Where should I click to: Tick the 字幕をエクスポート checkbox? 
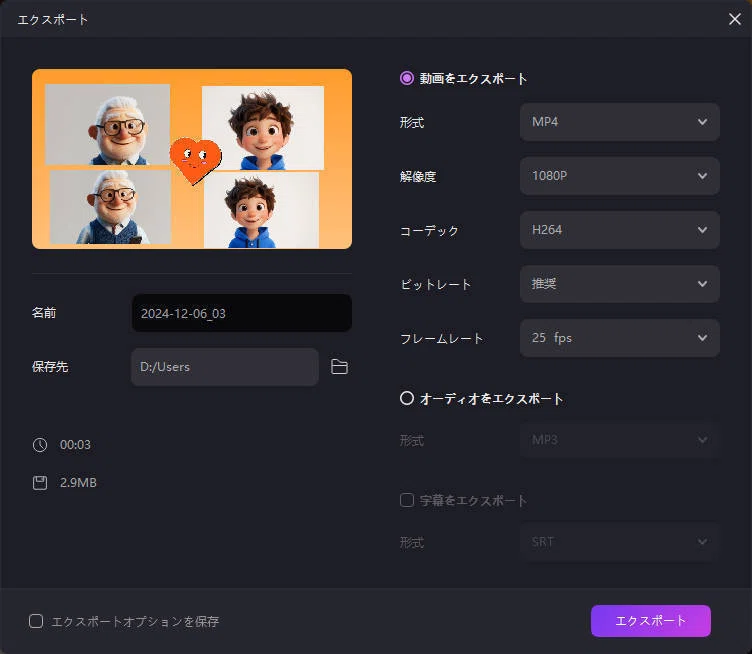tap(407, 500)
